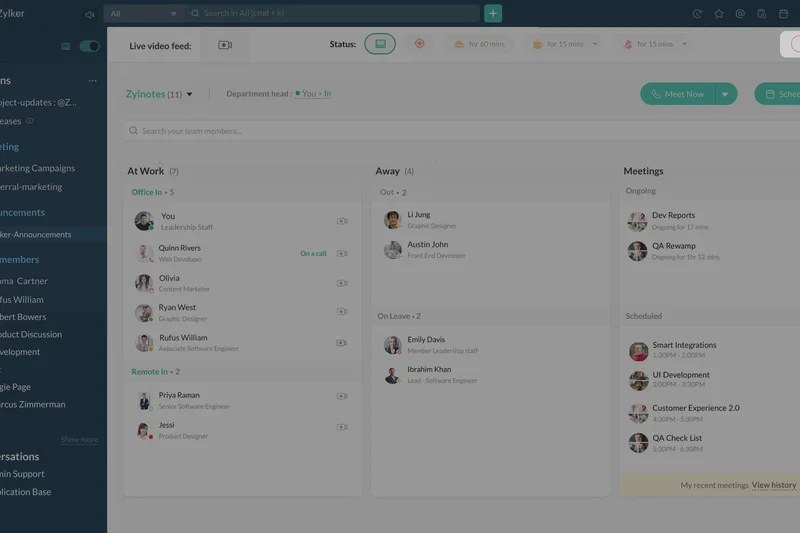
Task: Click video icon in Olivia row
Action: pos(342,283)
